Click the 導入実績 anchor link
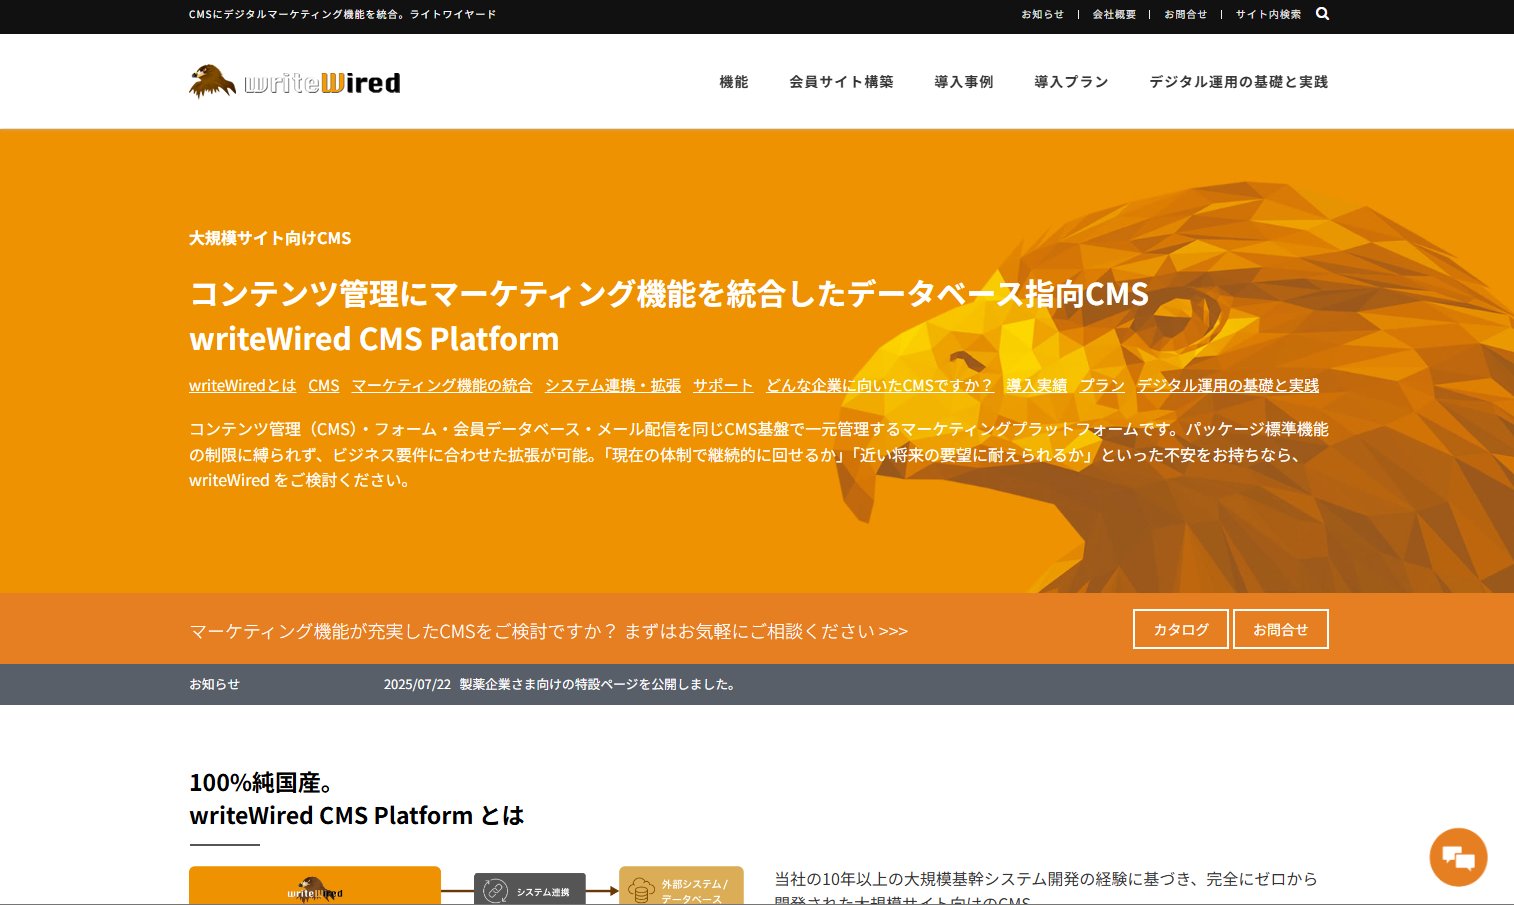 [x=1035, y=385]
